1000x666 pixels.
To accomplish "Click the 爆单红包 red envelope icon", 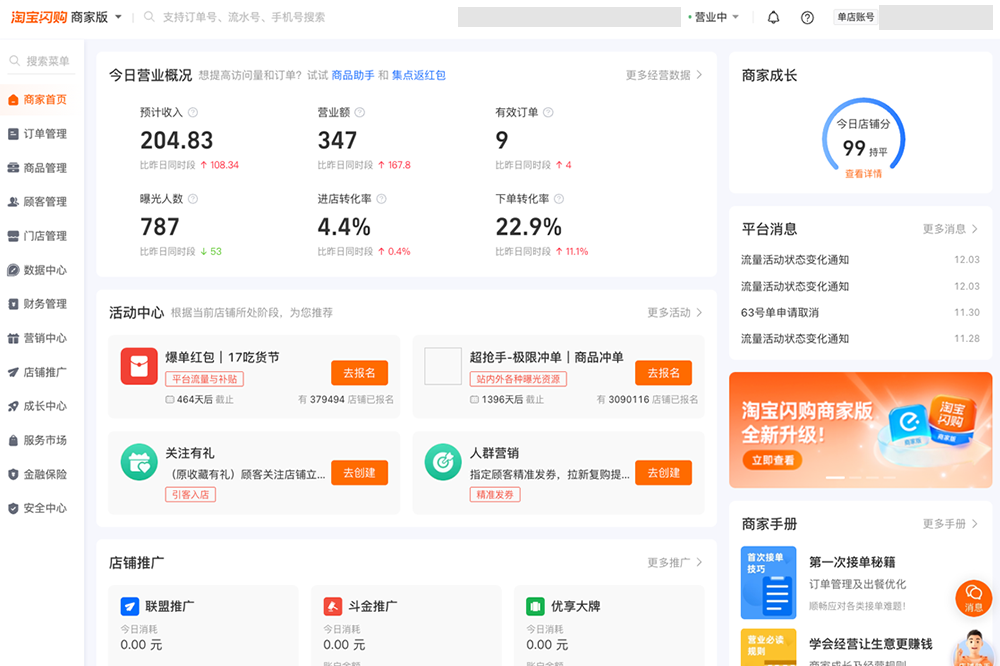I will tap(139, 366).
